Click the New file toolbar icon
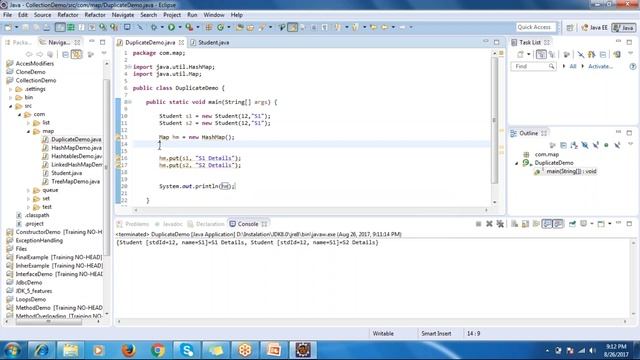Screen dimensions: 640x360 [x=8, y=27]
